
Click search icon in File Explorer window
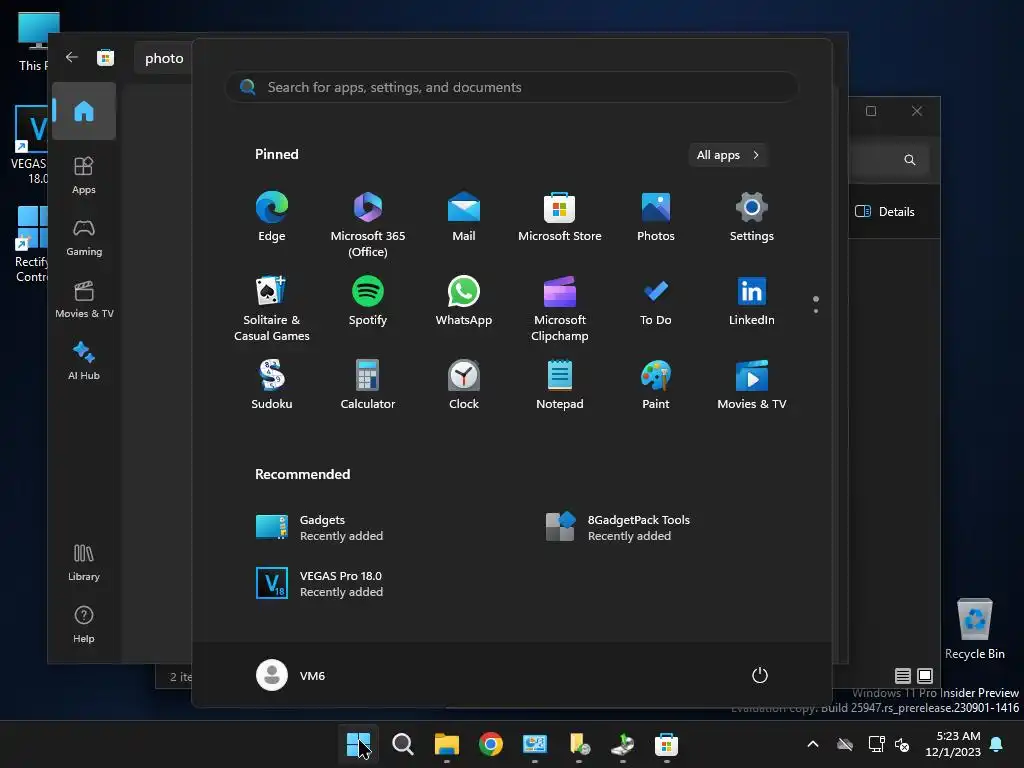(909, 160)
